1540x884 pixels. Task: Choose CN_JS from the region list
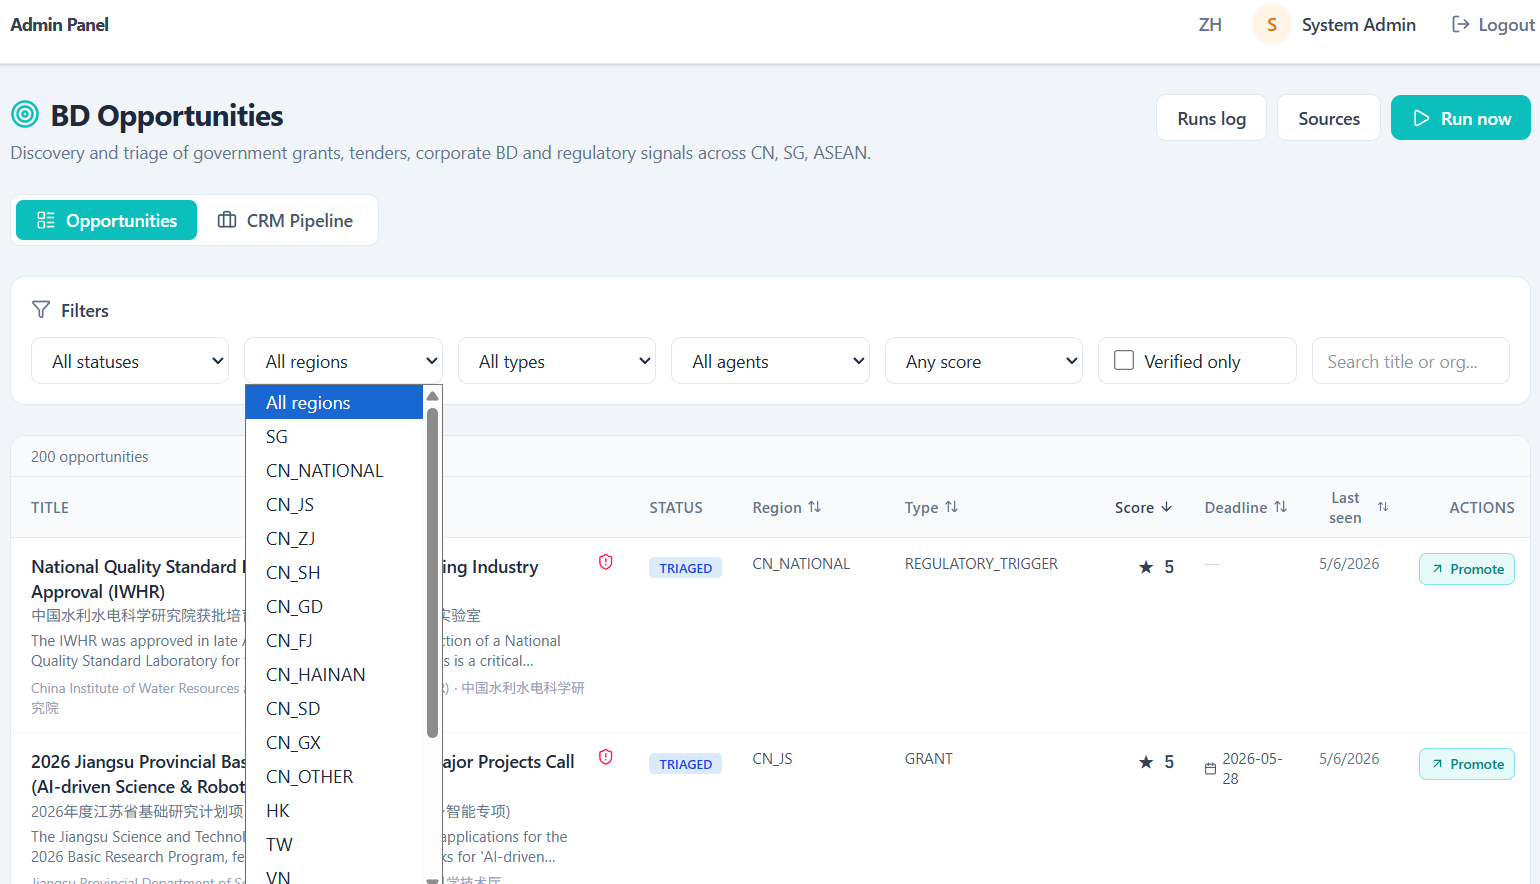tap(334, 504)
